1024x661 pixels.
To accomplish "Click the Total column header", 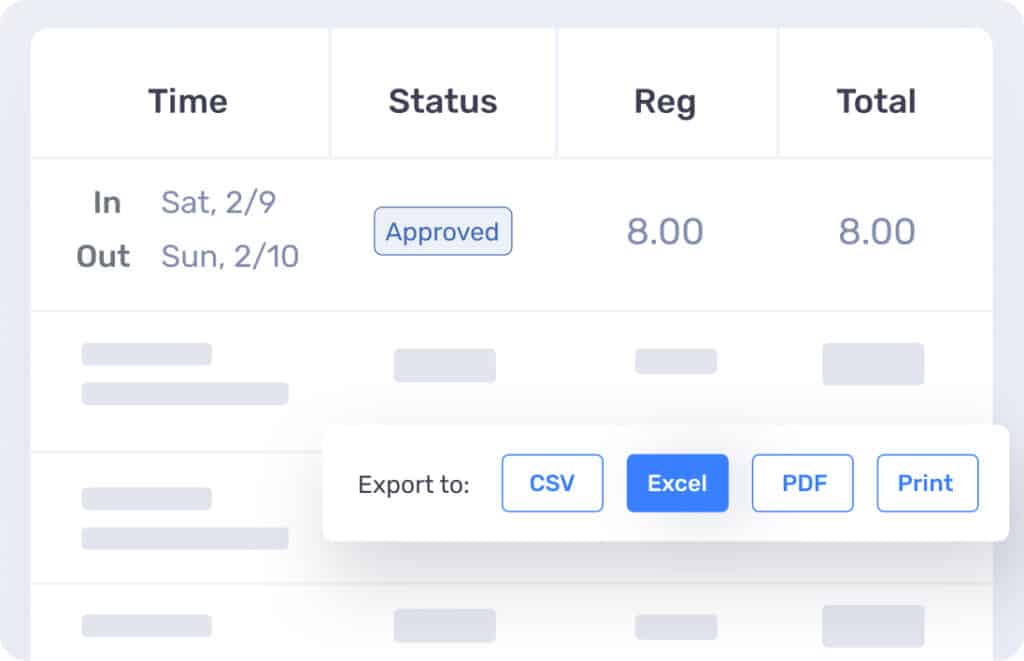I will point(876,101).
